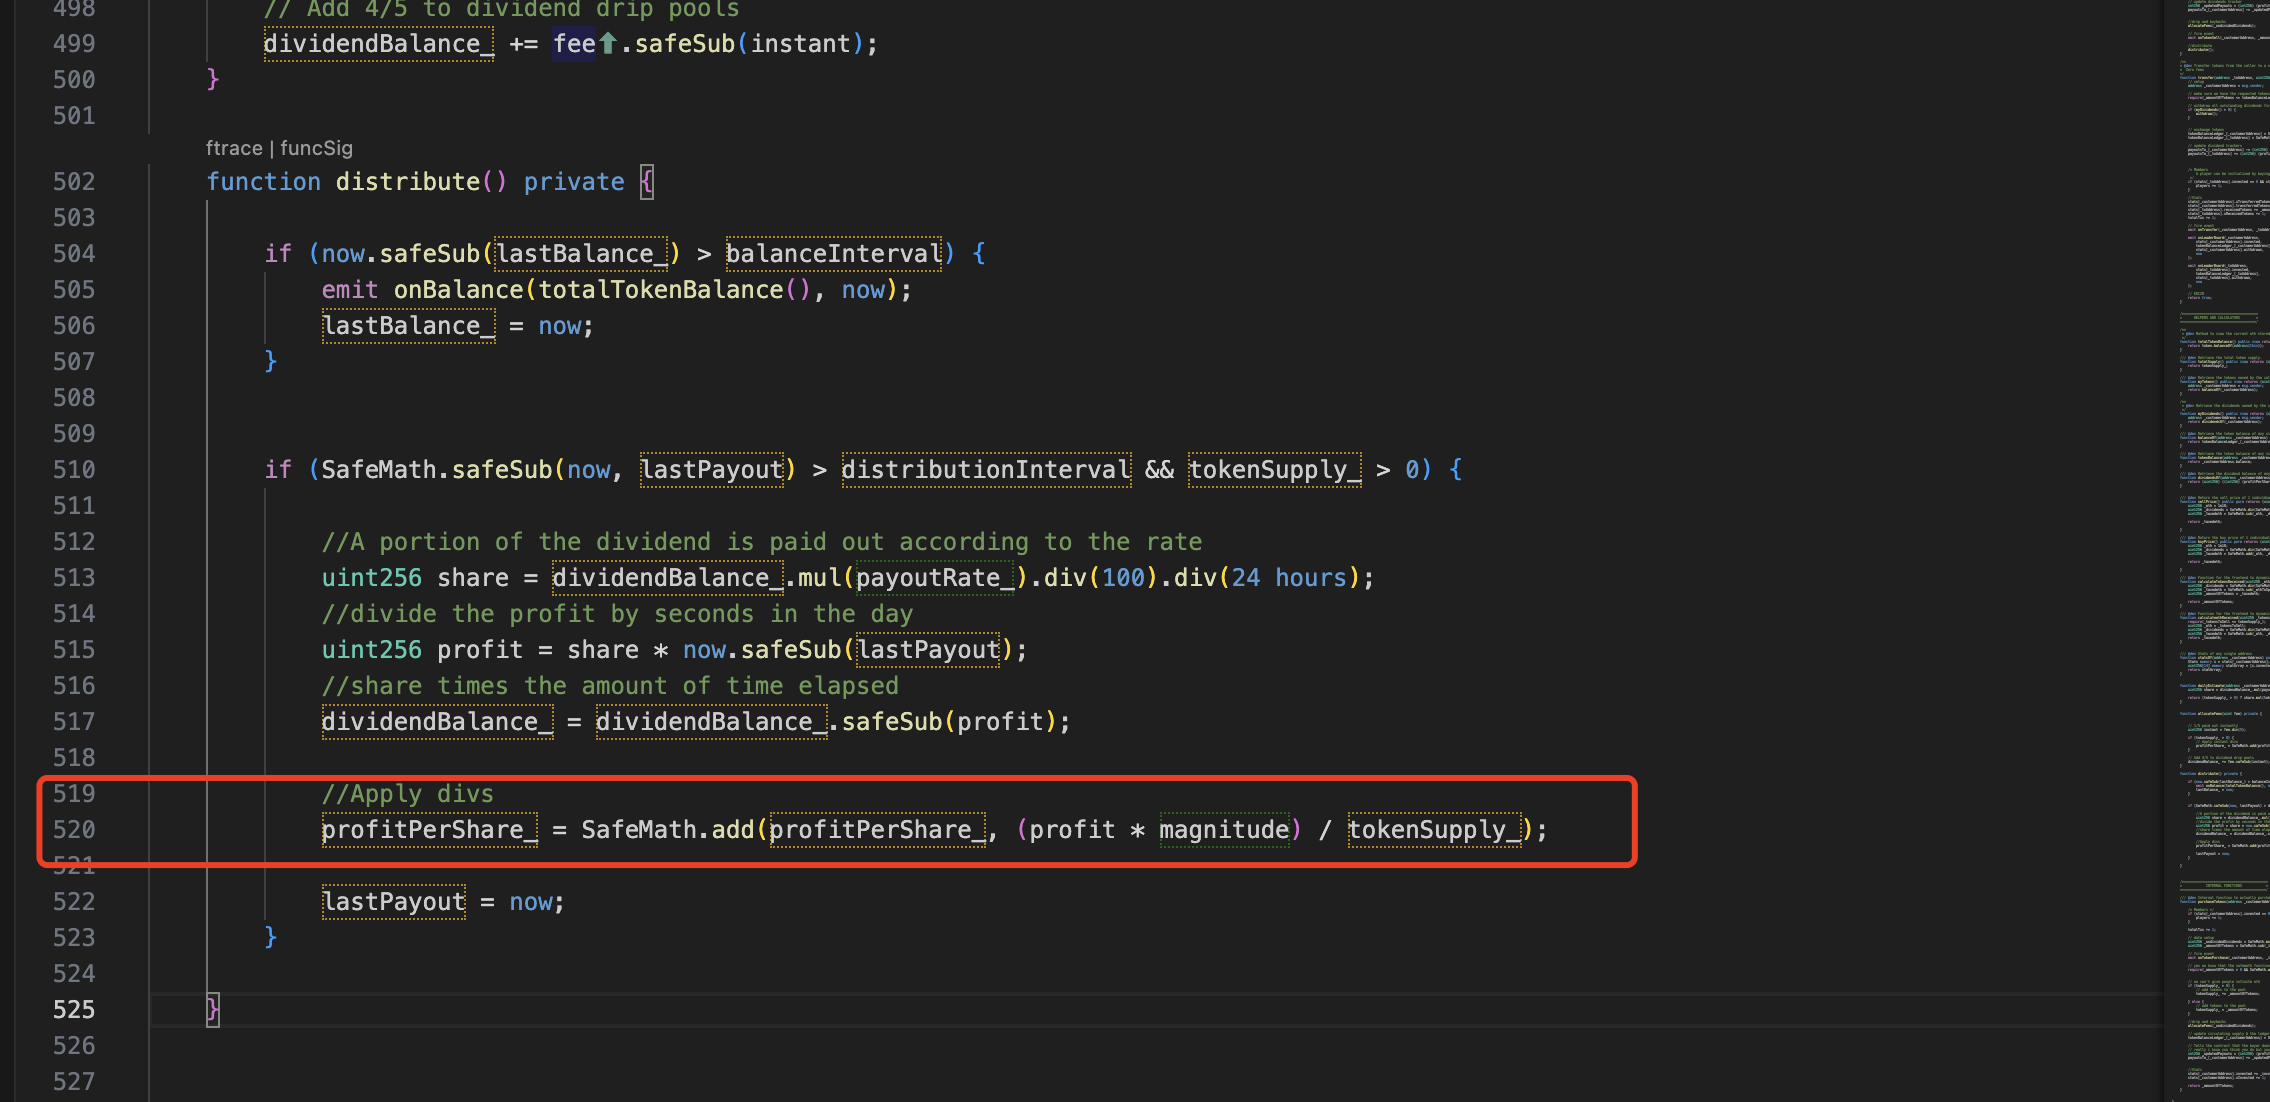Image resolution: width=2270 pixels, height=1102 pixels.
Task: Click lastBalance_ assignment on line 506
Action: (x=408, y=326)
